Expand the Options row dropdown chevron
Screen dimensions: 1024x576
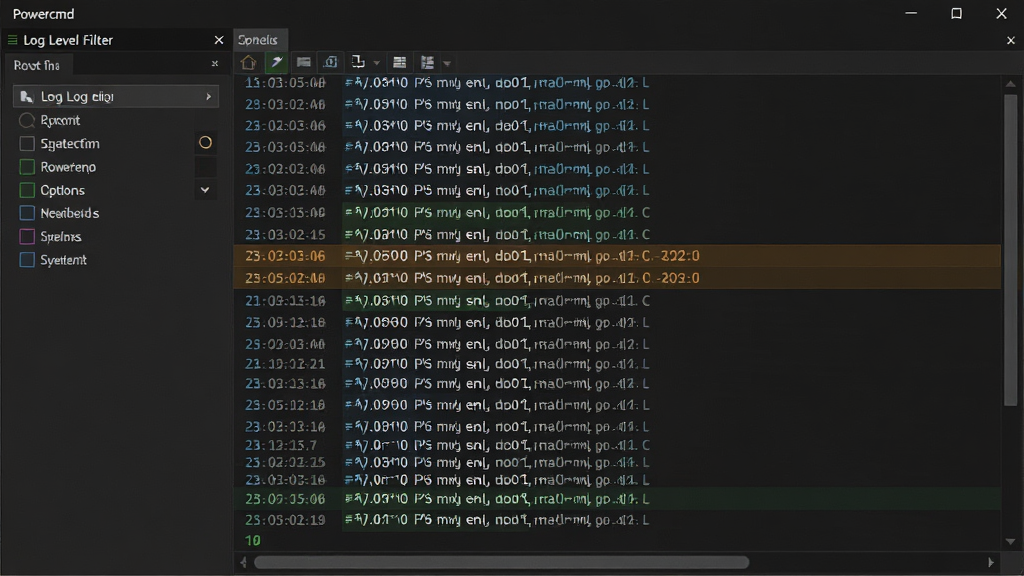pos(205,190)
